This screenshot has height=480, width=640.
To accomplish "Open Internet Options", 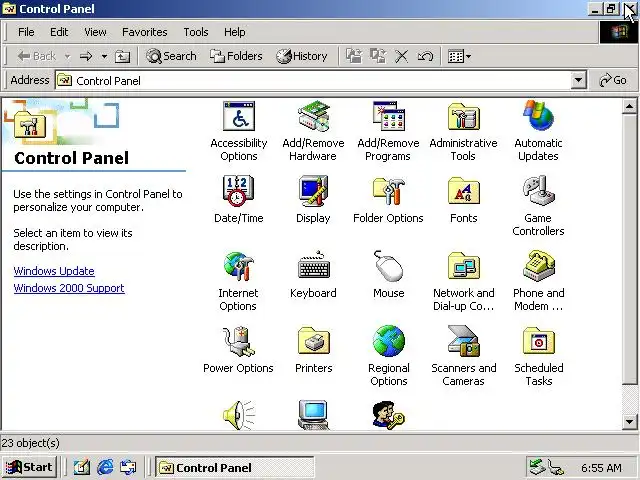I will point(238,282).
